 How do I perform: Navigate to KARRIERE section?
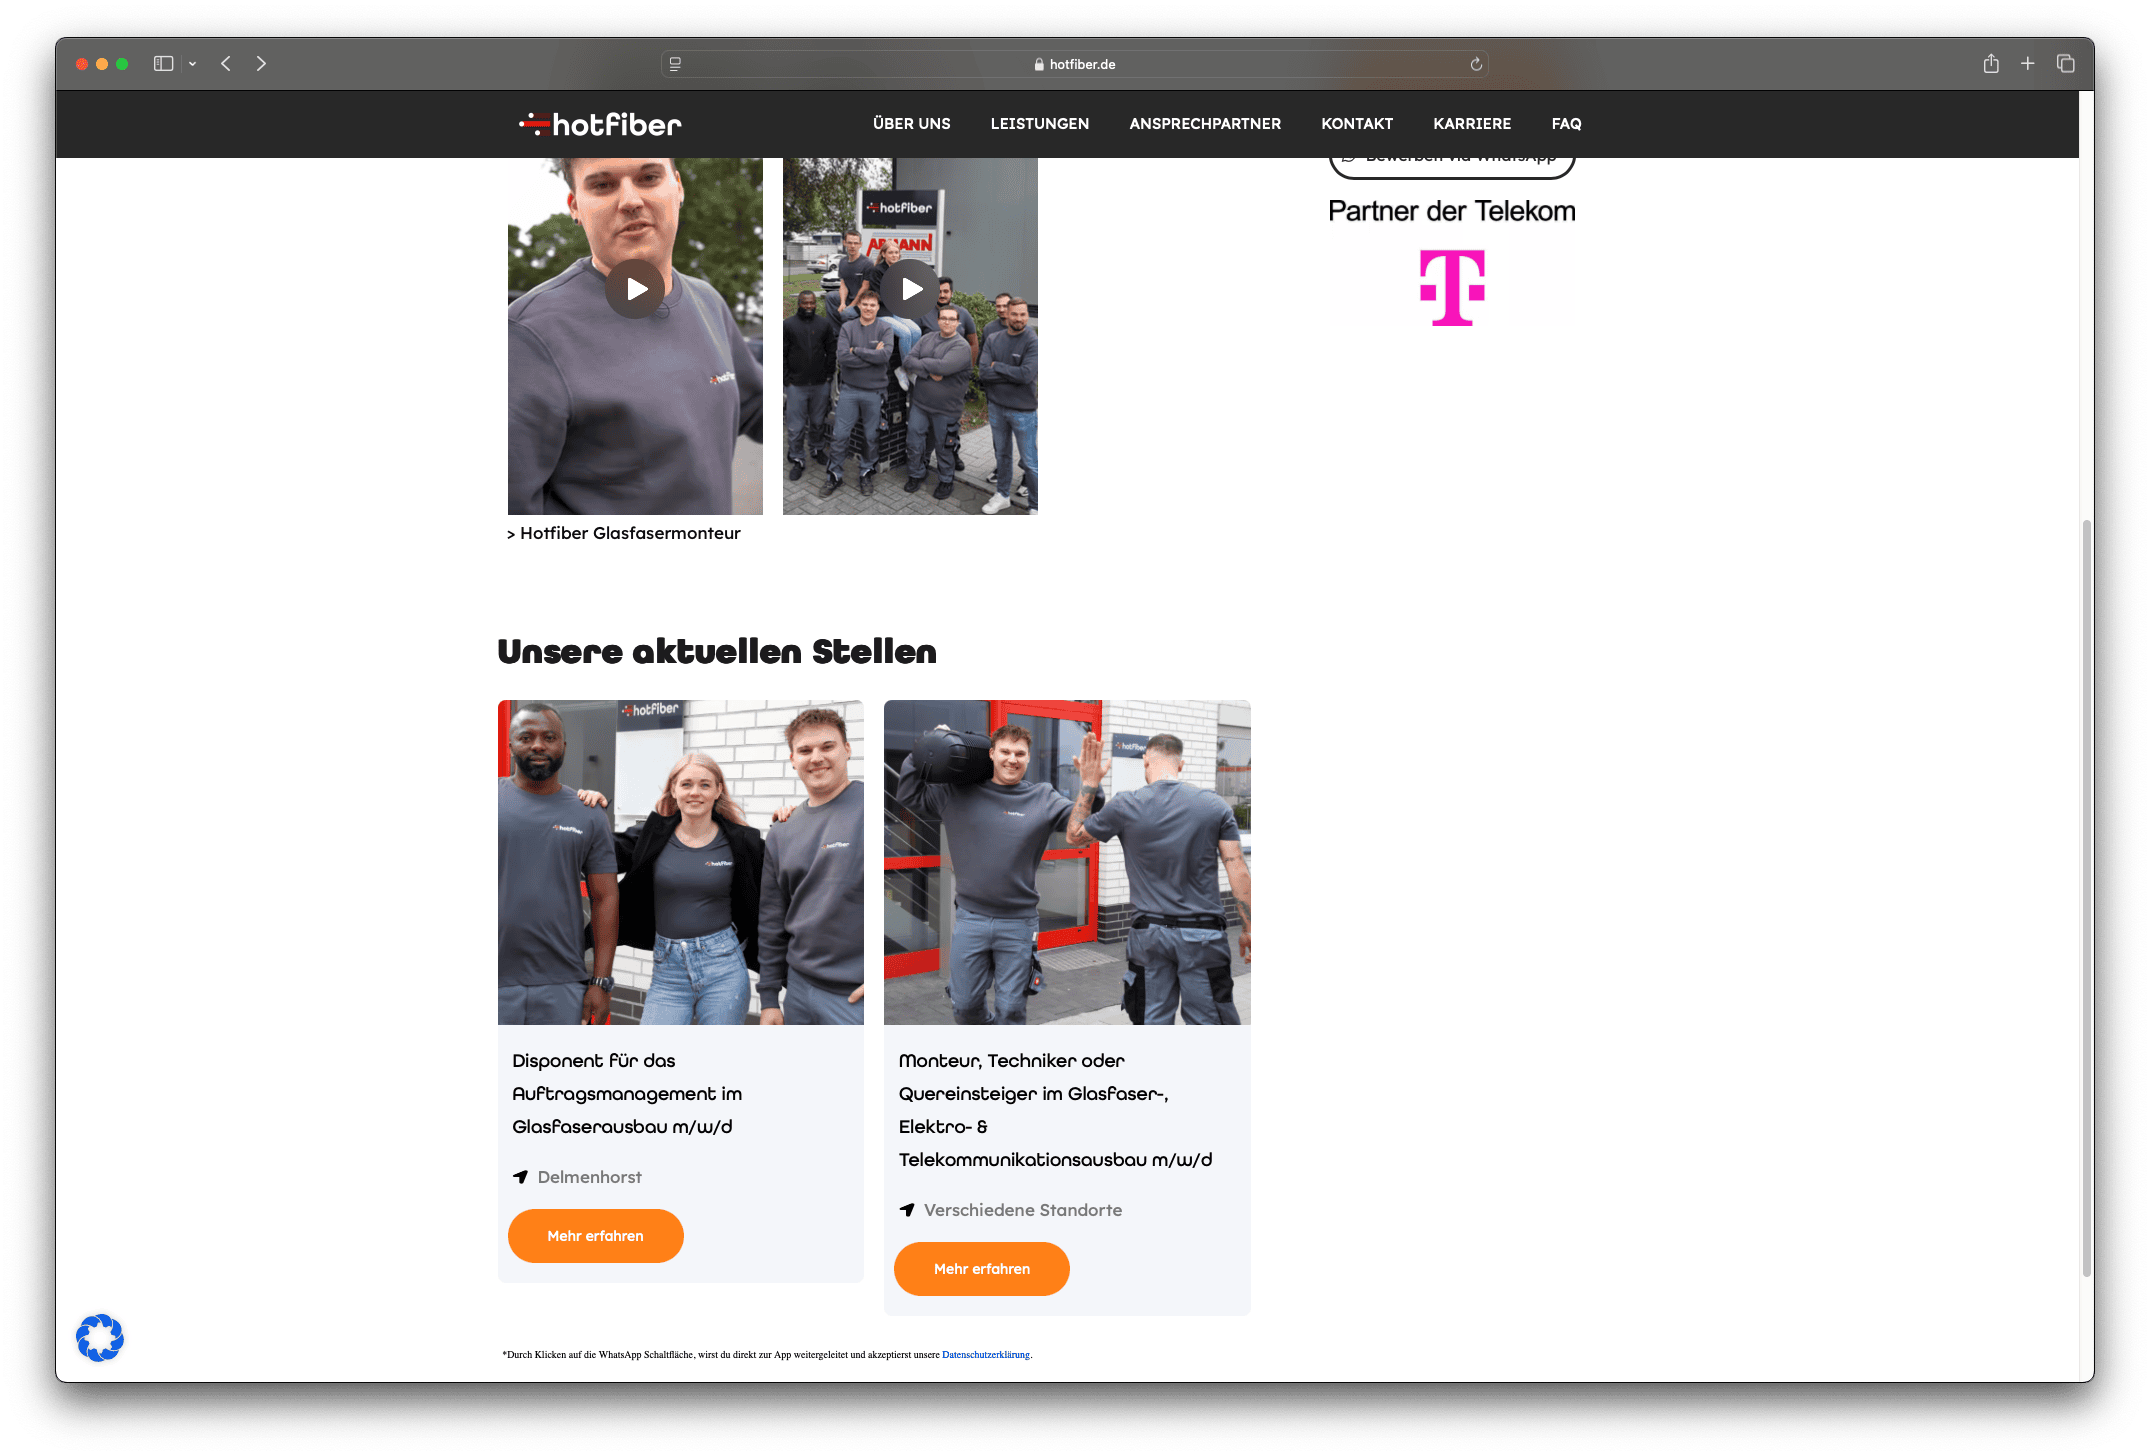[1471, 124]
